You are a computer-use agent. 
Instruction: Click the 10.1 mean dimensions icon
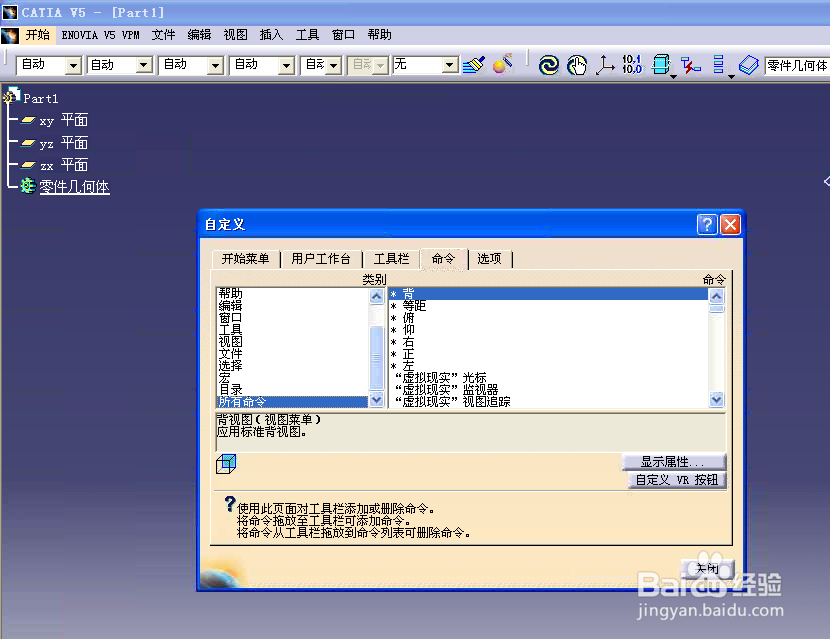click(632, 65)
